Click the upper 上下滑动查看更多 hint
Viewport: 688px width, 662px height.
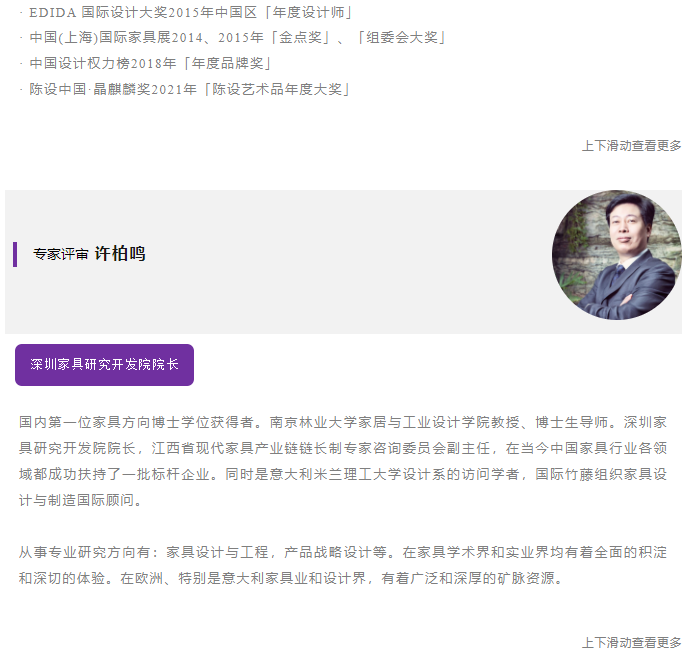point(631,146)
